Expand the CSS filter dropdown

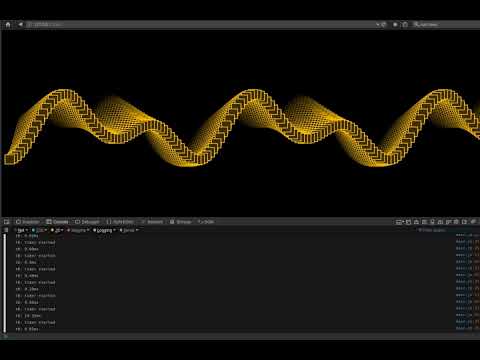click(39, 230)
